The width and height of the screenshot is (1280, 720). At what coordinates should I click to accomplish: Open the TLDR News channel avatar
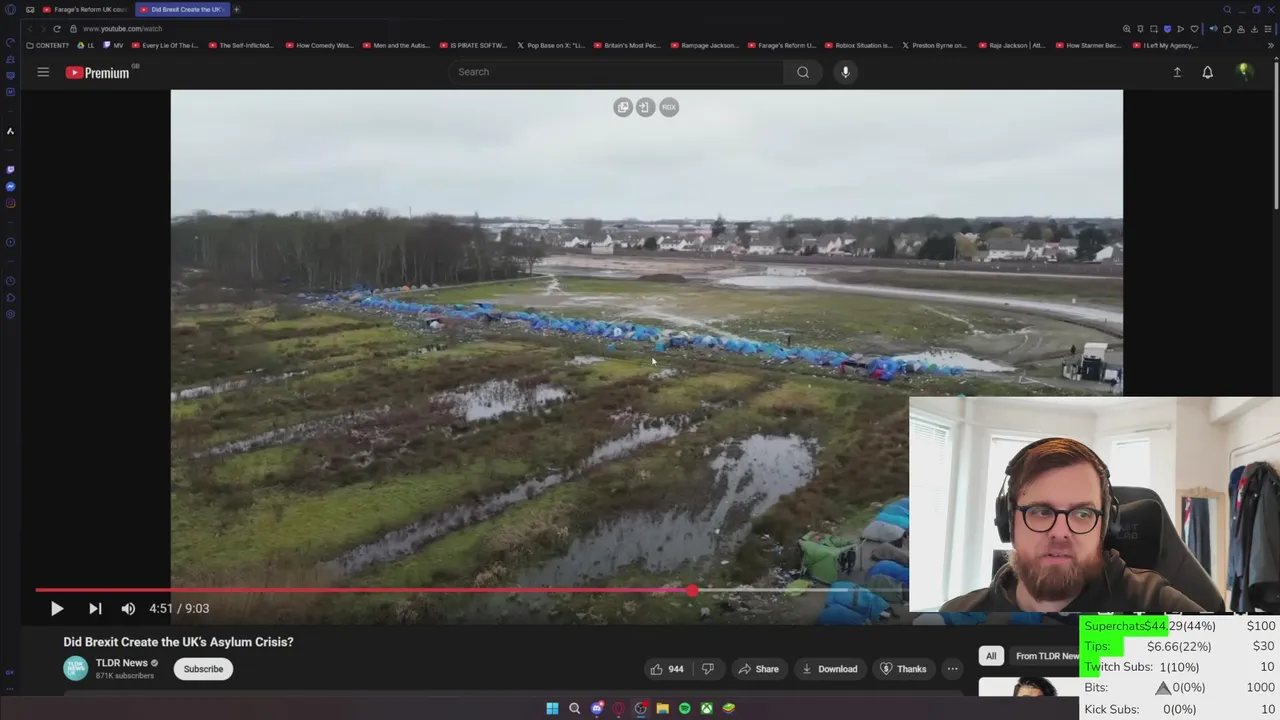(x=76, y=668)
